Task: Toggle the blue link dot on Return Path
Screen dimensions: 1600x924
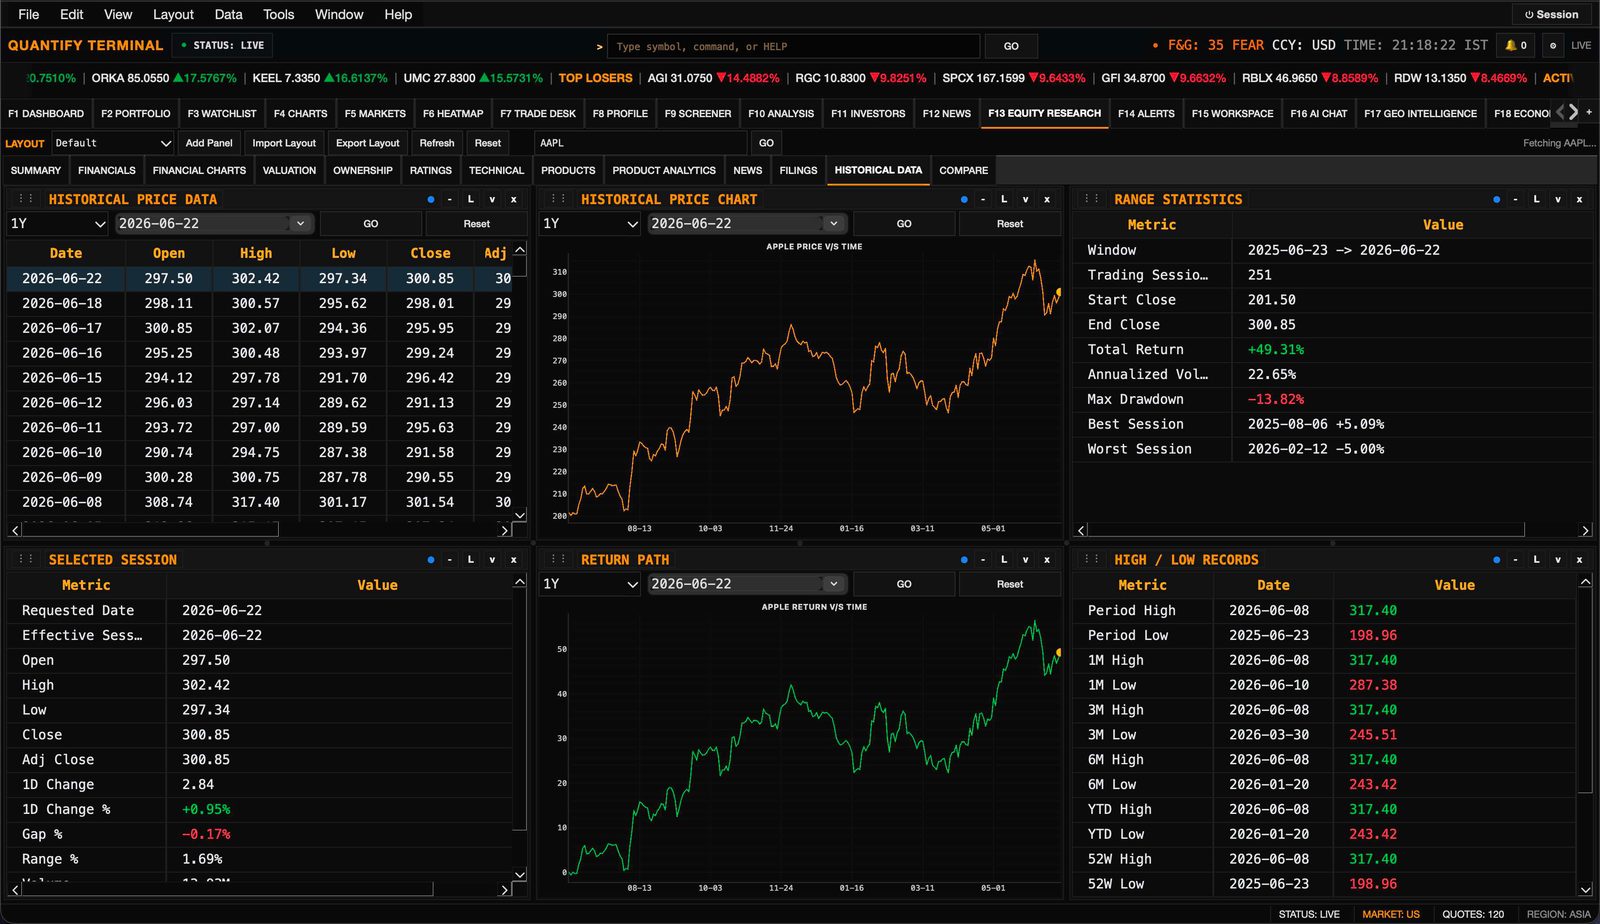Action: pyautogui.click(x=964, y=559)
